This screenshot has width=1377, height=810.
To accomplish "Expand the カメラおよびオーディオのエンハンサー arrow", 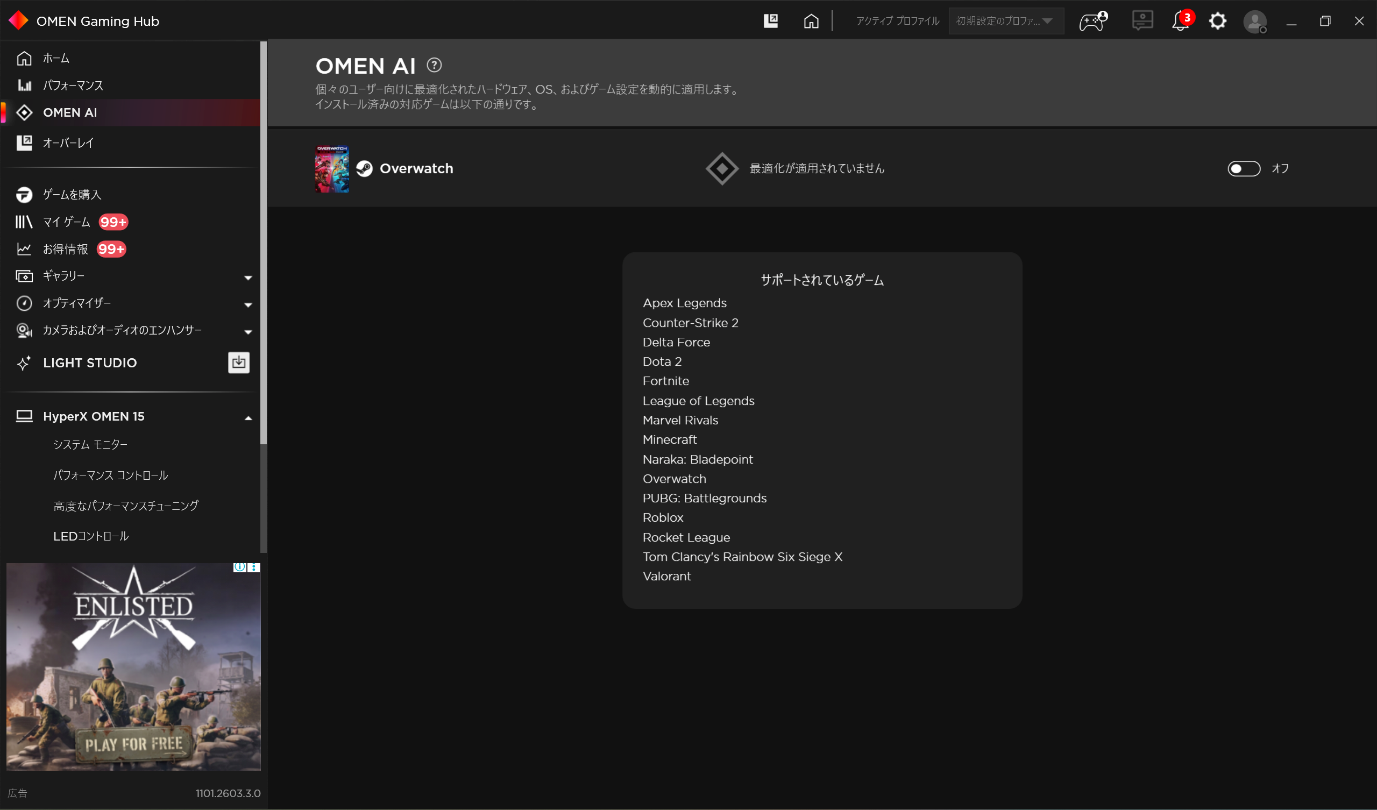I will pyautogui.click(x=248, y=331).
